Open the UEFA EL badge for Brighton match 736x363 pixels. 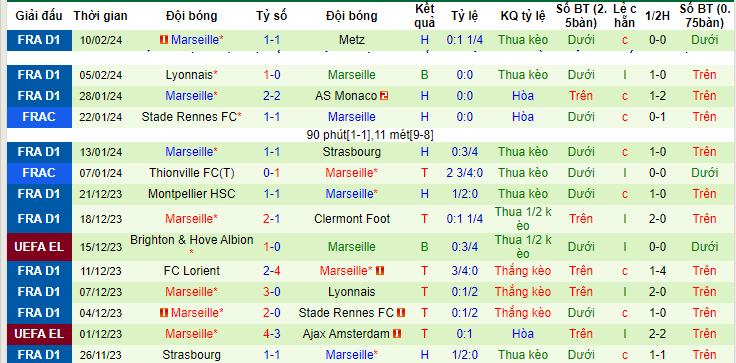39,247
